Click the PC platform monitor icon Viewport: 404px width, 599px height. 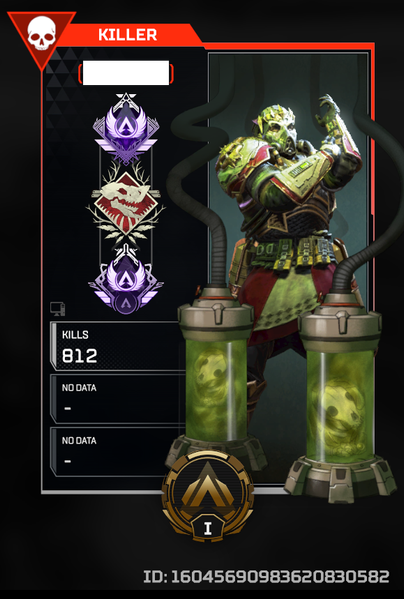58,309
